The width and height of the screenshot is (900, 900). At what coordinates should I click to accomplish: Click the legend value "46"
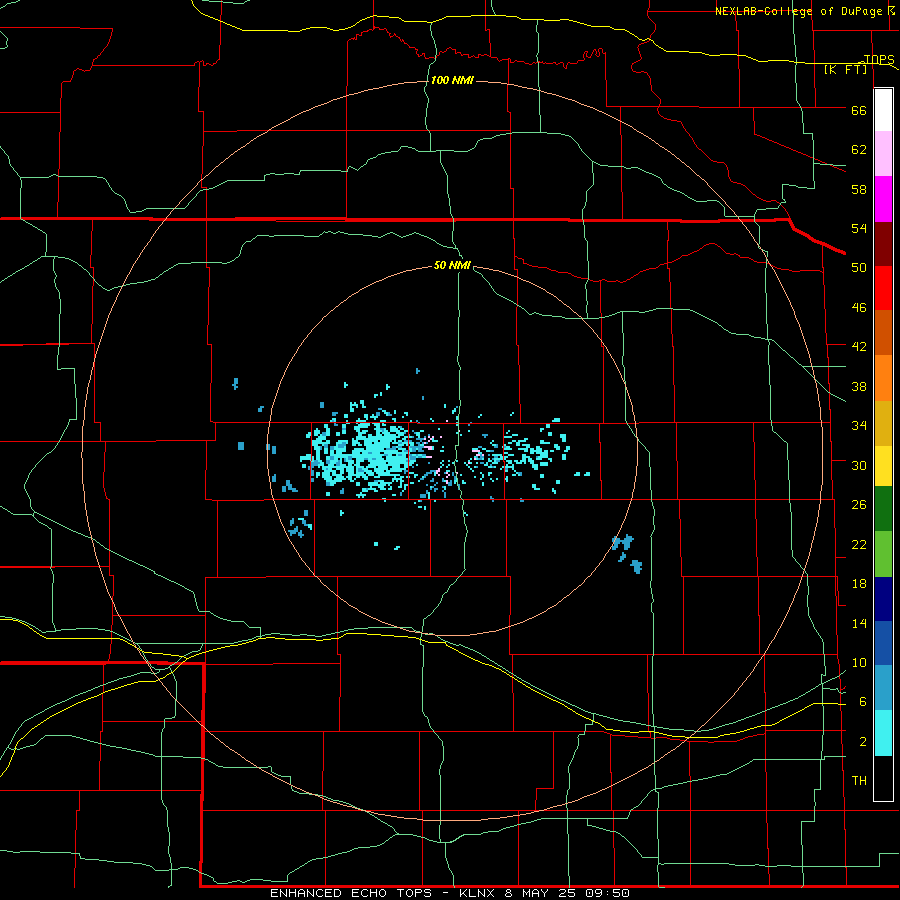[x=859, y=307]
